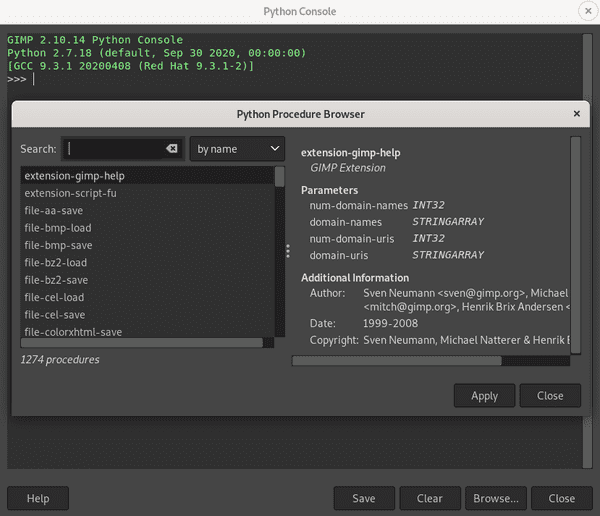This screenshot has height=516, width=600.
Task: Select file-cel-load procedure
Action: tap(148, 297)
